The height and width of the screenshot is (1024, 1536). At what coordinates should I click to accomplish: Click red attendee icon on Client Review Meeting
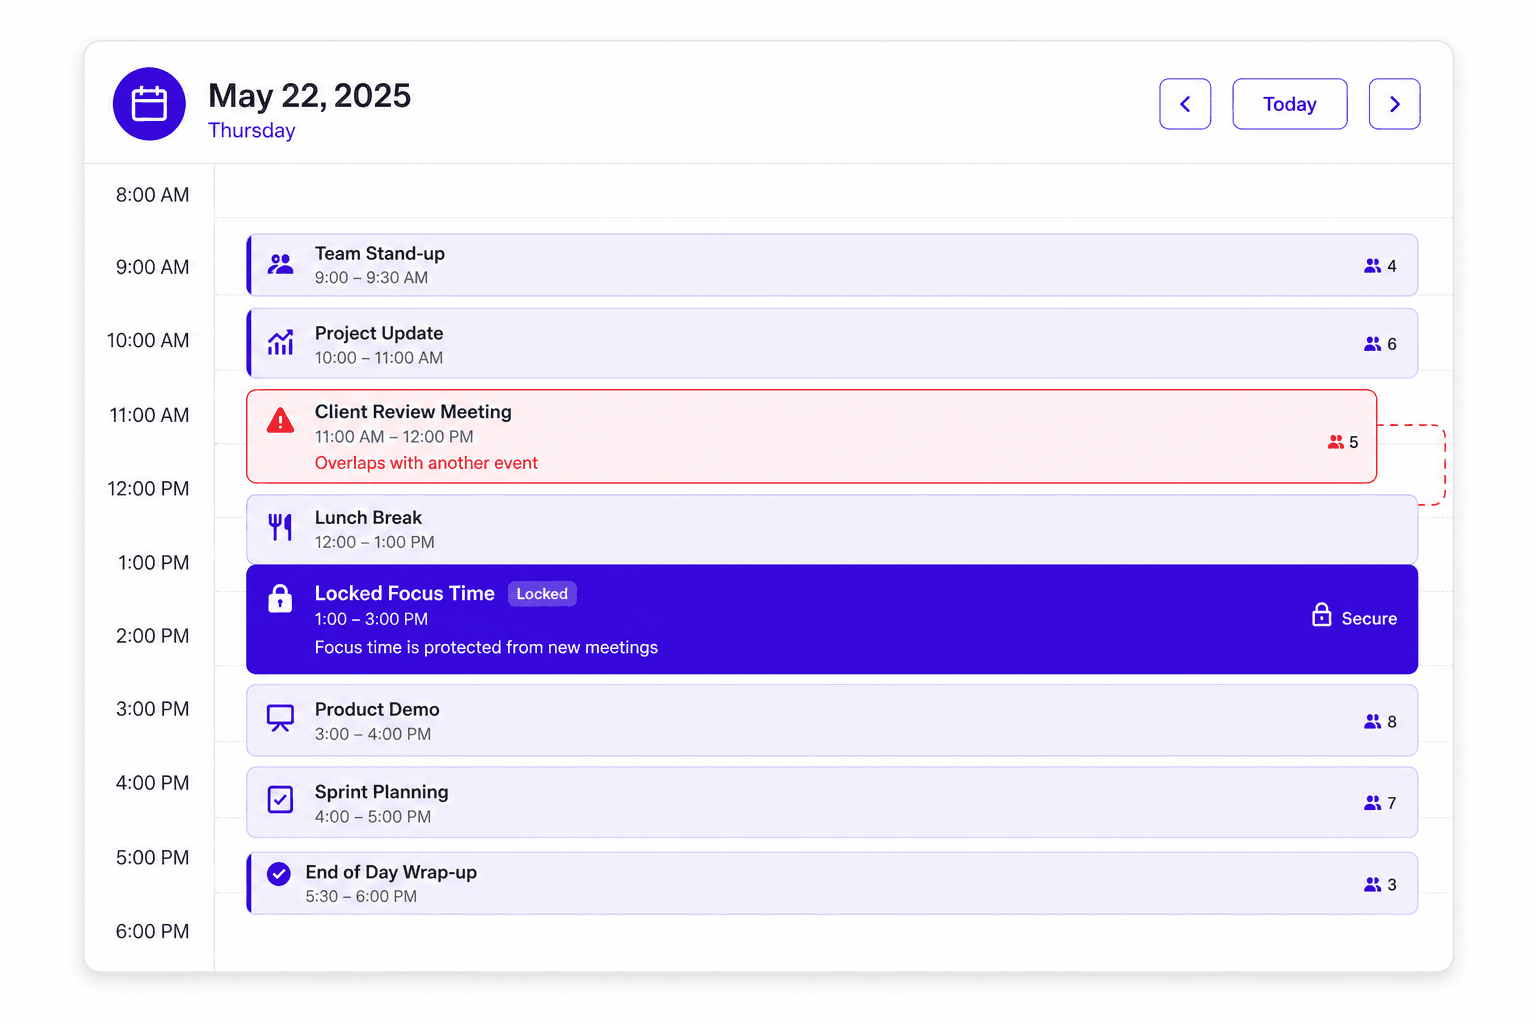[1336, 442]
